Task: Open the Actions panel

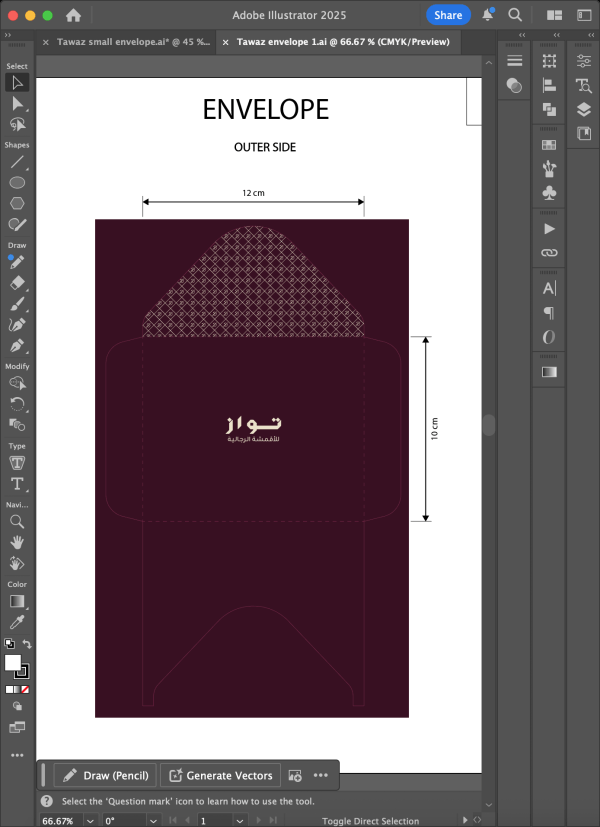Action: [549, 229]
